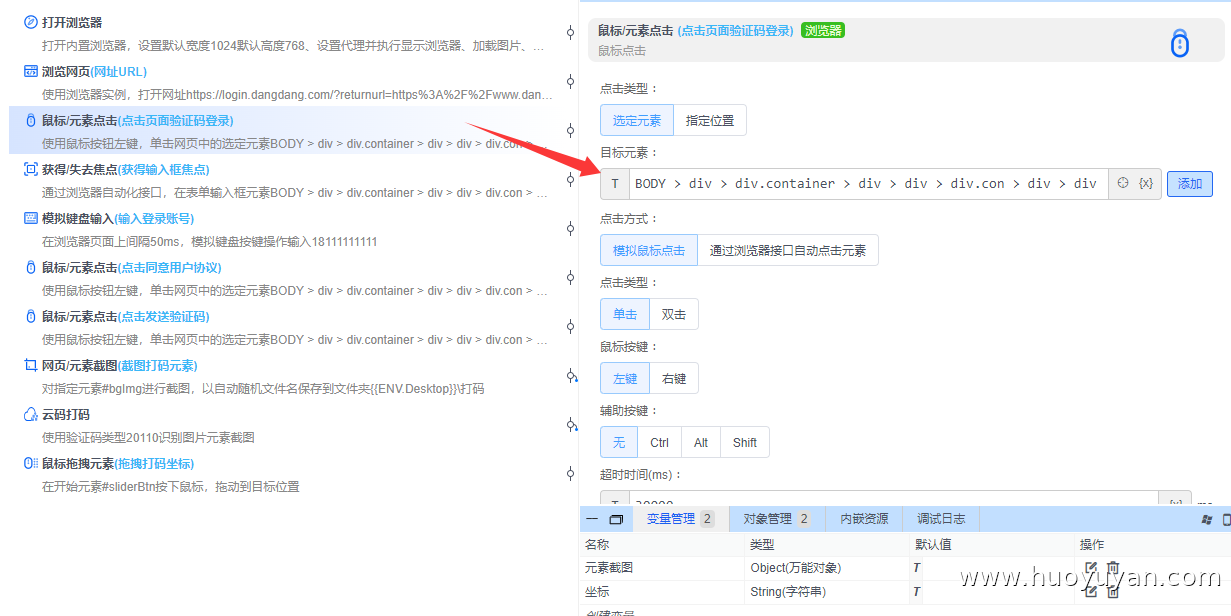This screenshot has width=1231, height=616.
Task: Select Alt modifier key
Action: click(x=701, y=442)
